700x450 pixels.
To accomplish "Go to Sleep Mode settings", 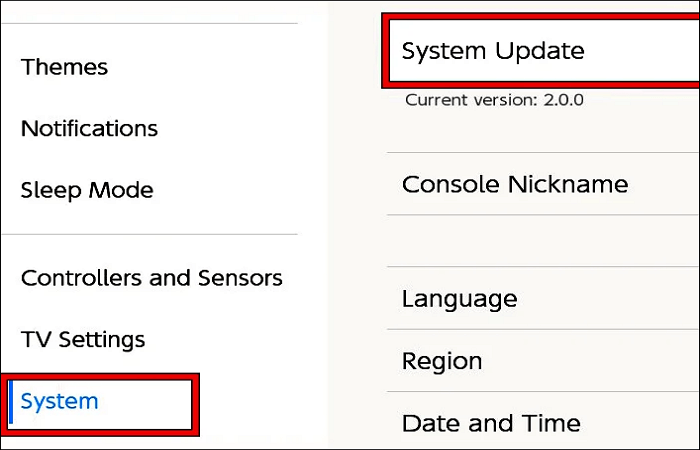I will coord(87,190).
